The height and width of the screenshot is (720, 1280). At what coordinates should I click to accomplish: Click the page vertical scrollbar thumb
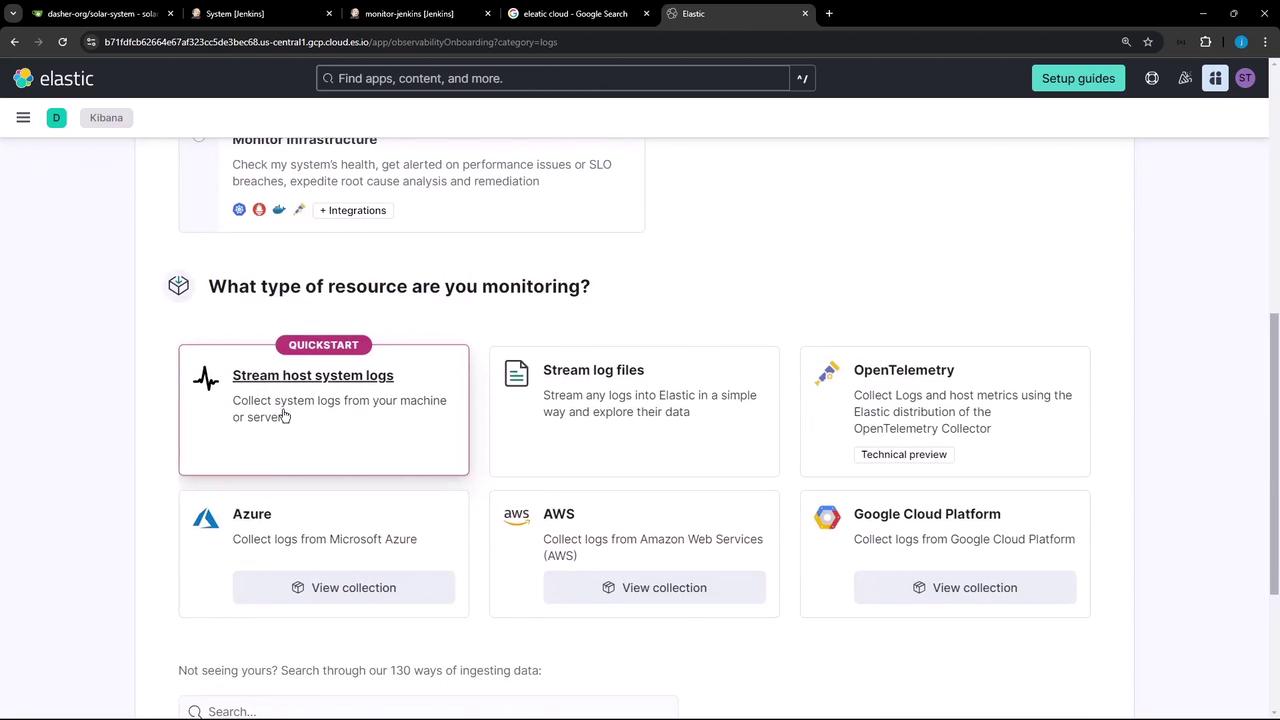(x=1274, y=455)
